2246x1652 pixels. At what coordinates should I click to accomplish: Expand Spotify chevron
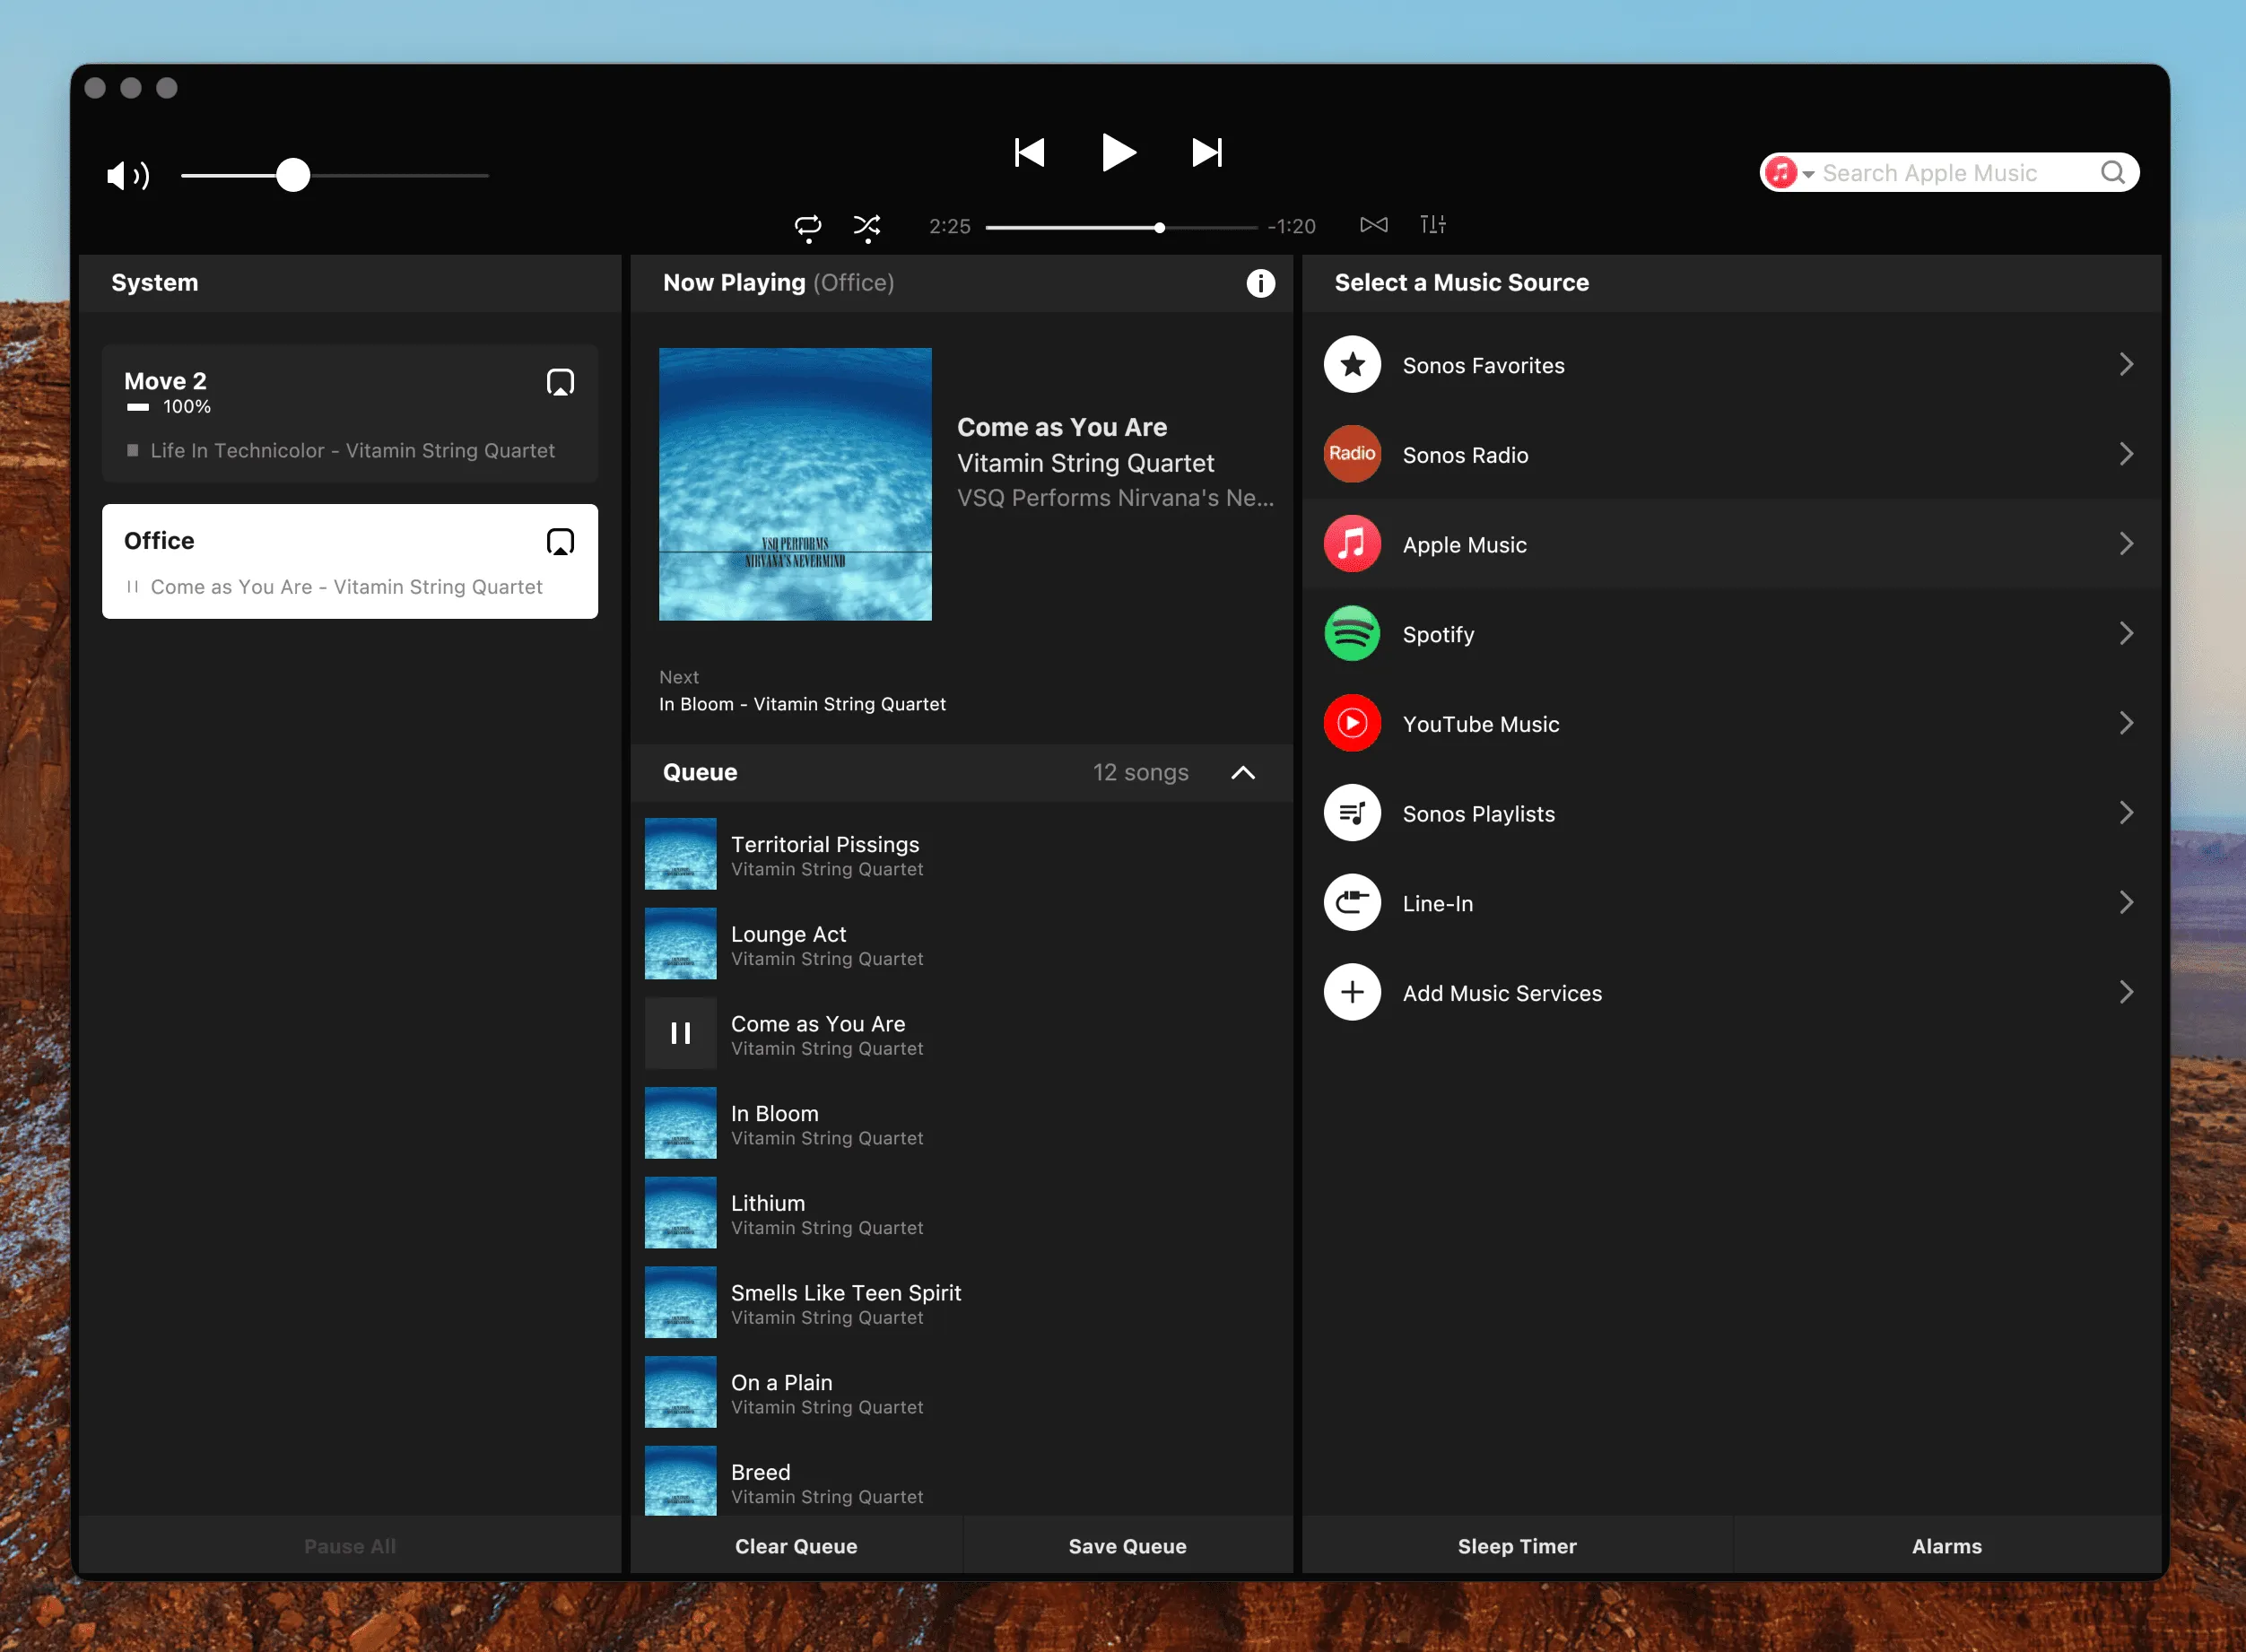click(2126, 634)
